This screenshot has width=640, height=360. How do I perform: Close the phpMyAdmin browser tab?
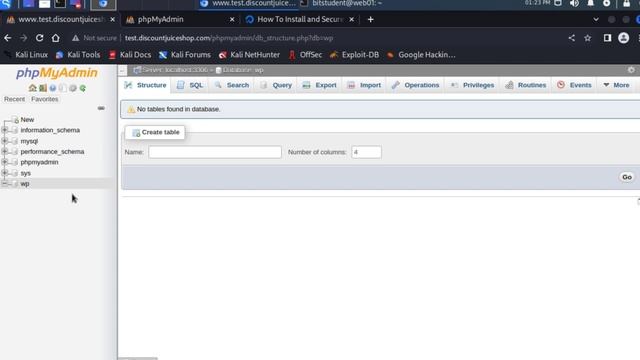pyautogui.click(x=232, y=20)
